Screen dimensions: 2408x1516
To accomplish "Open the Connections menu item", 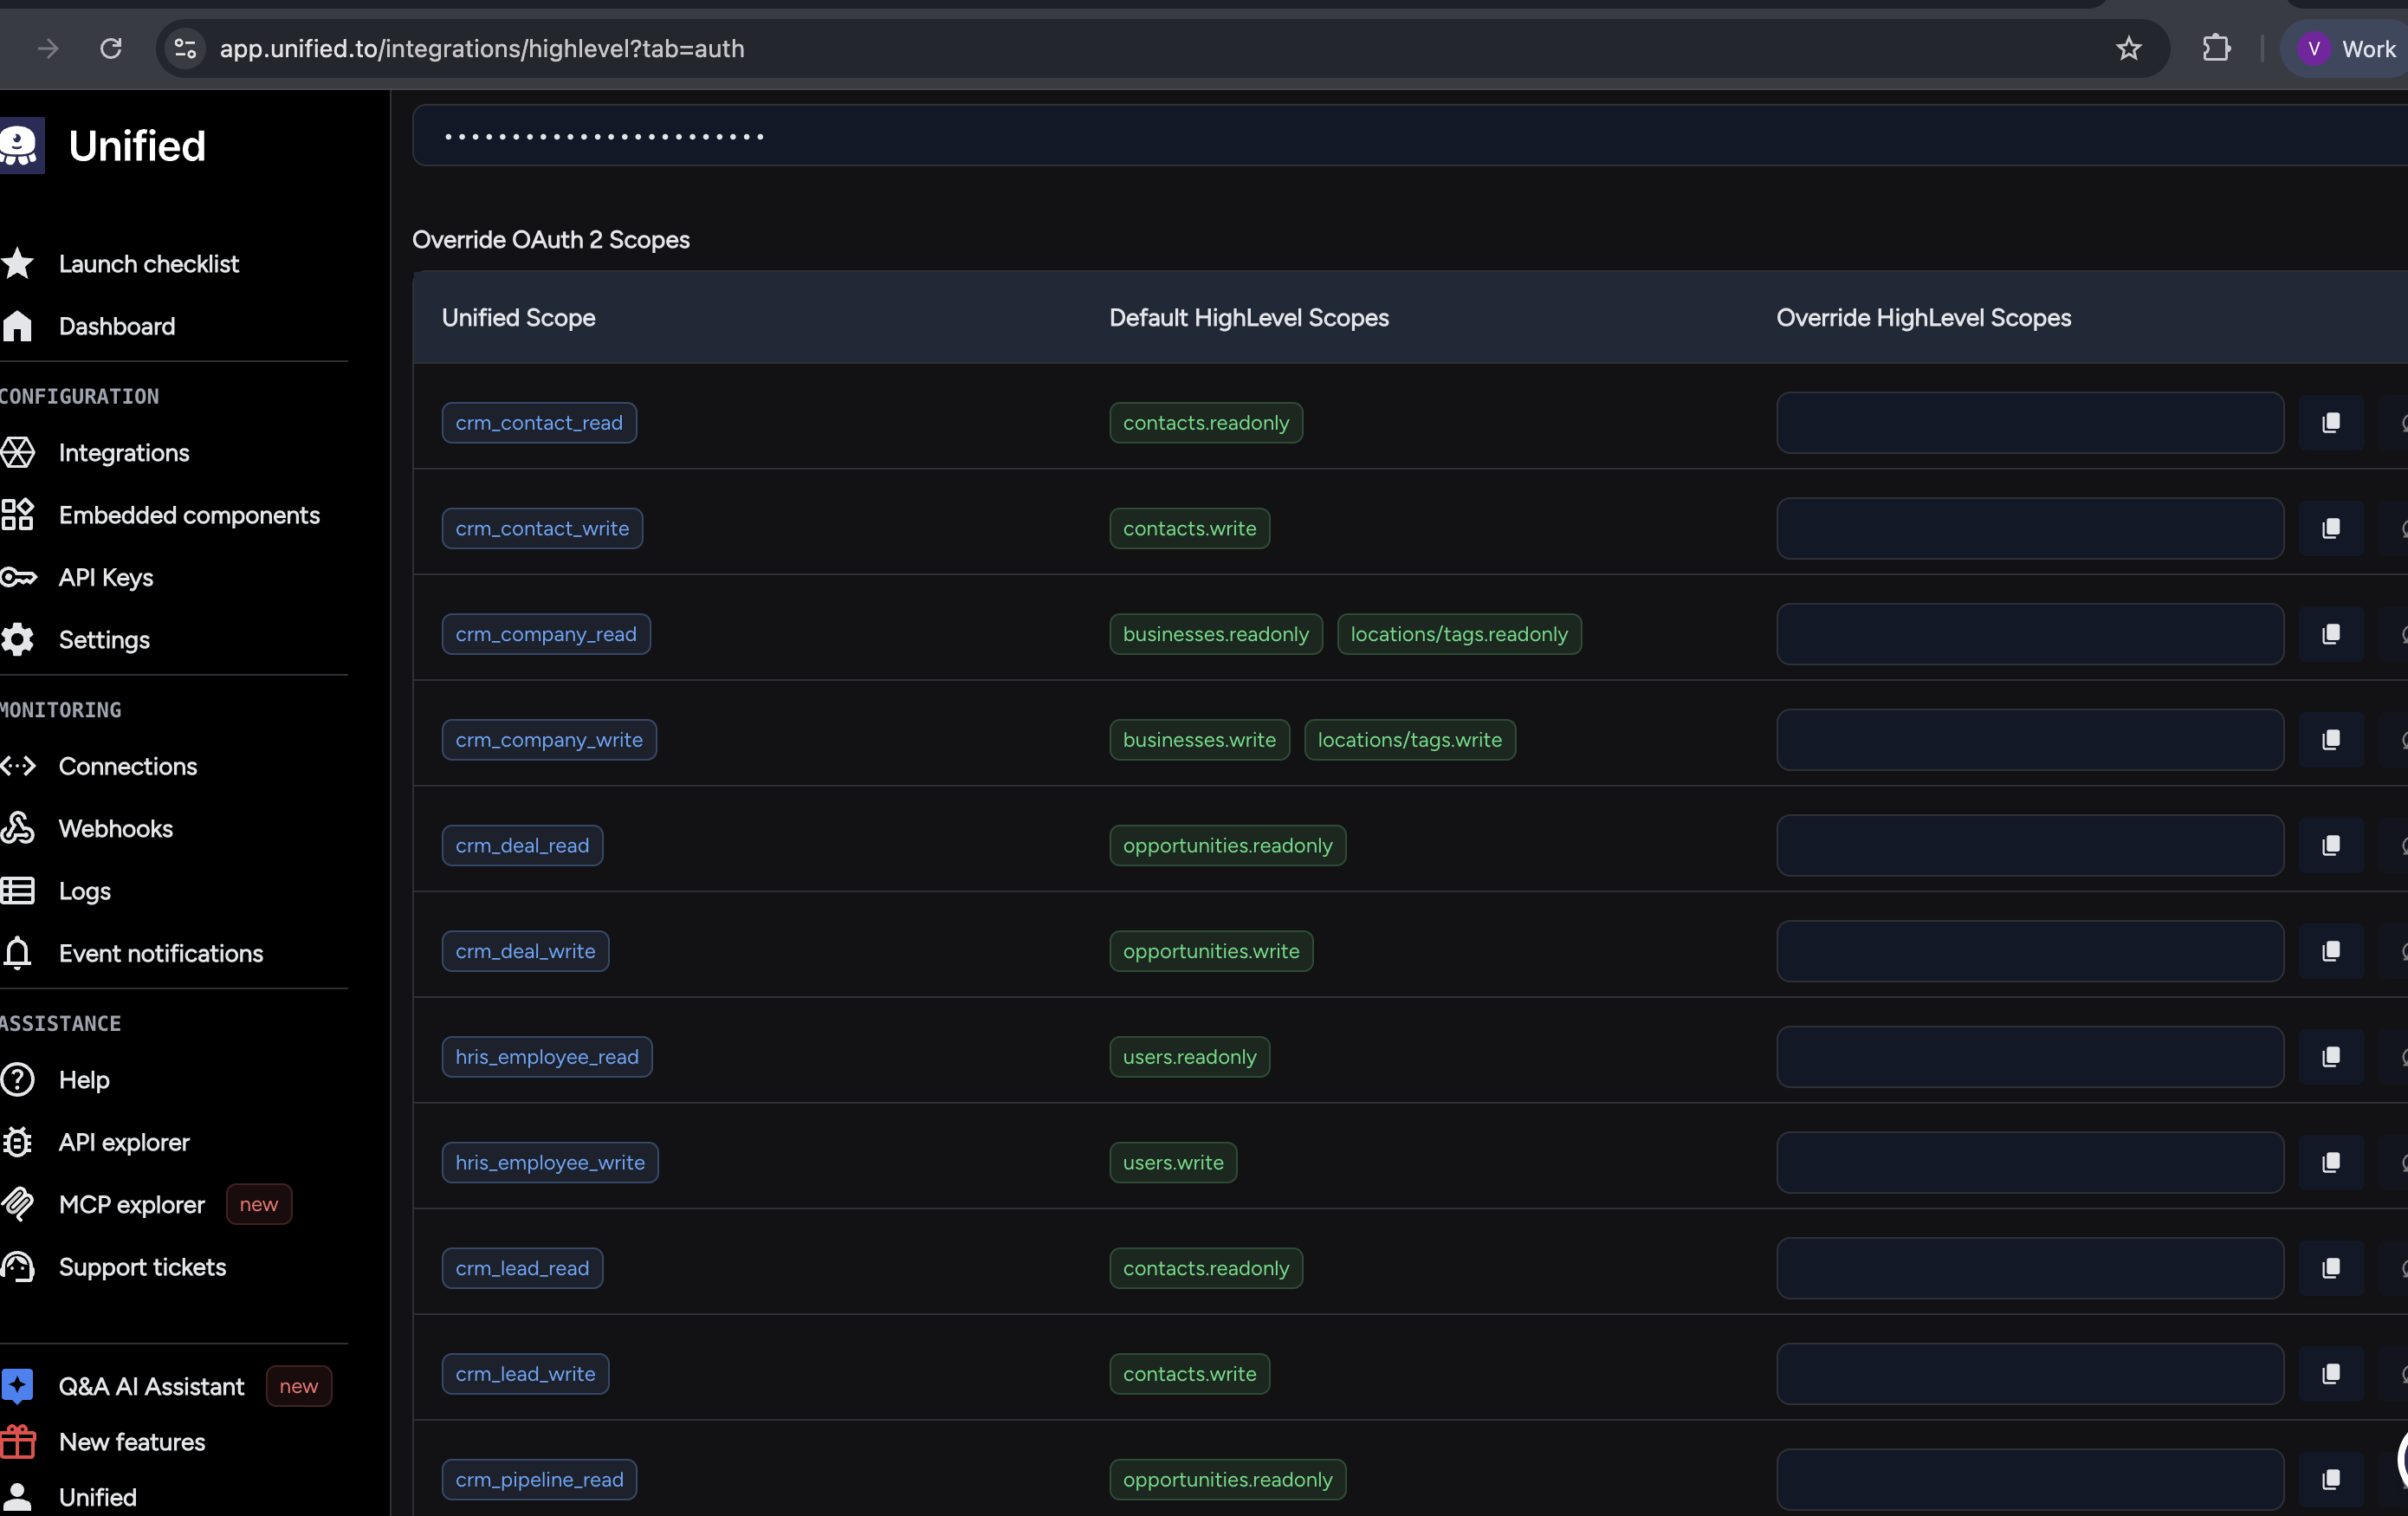I will coord(128,767).
